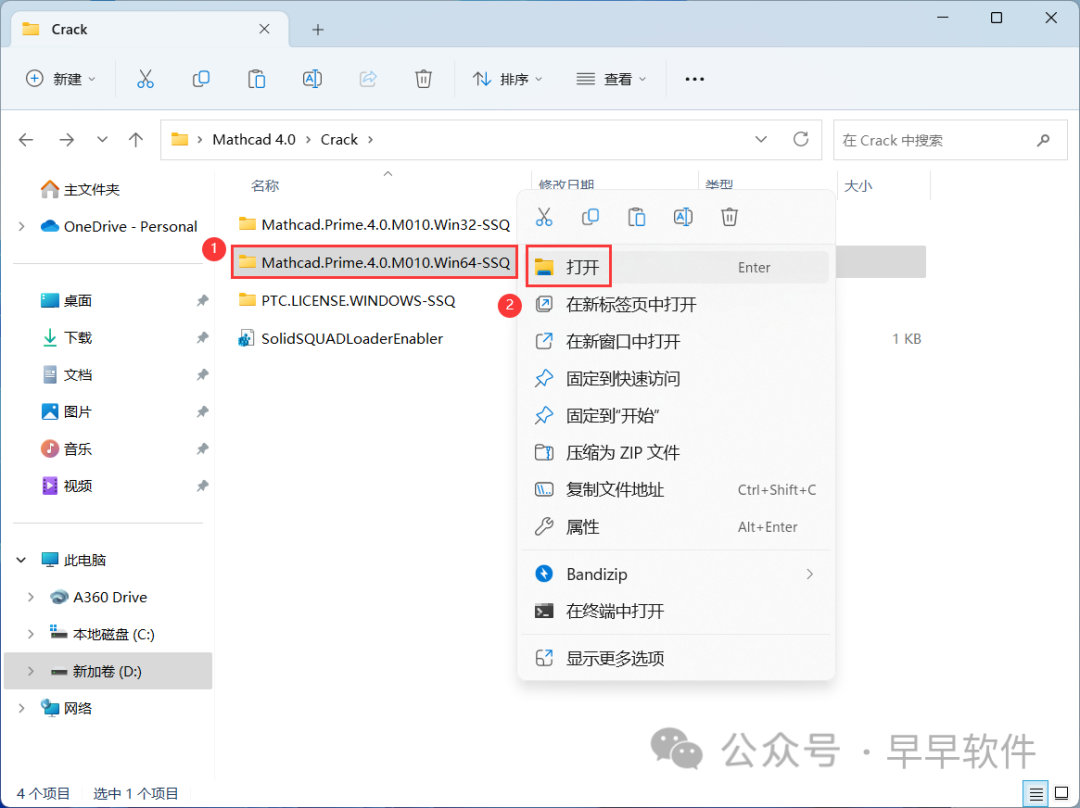Click the Downloads arrow icon in the sidebar
This screenshot has width=1080, height=808.
pos(50,338)
